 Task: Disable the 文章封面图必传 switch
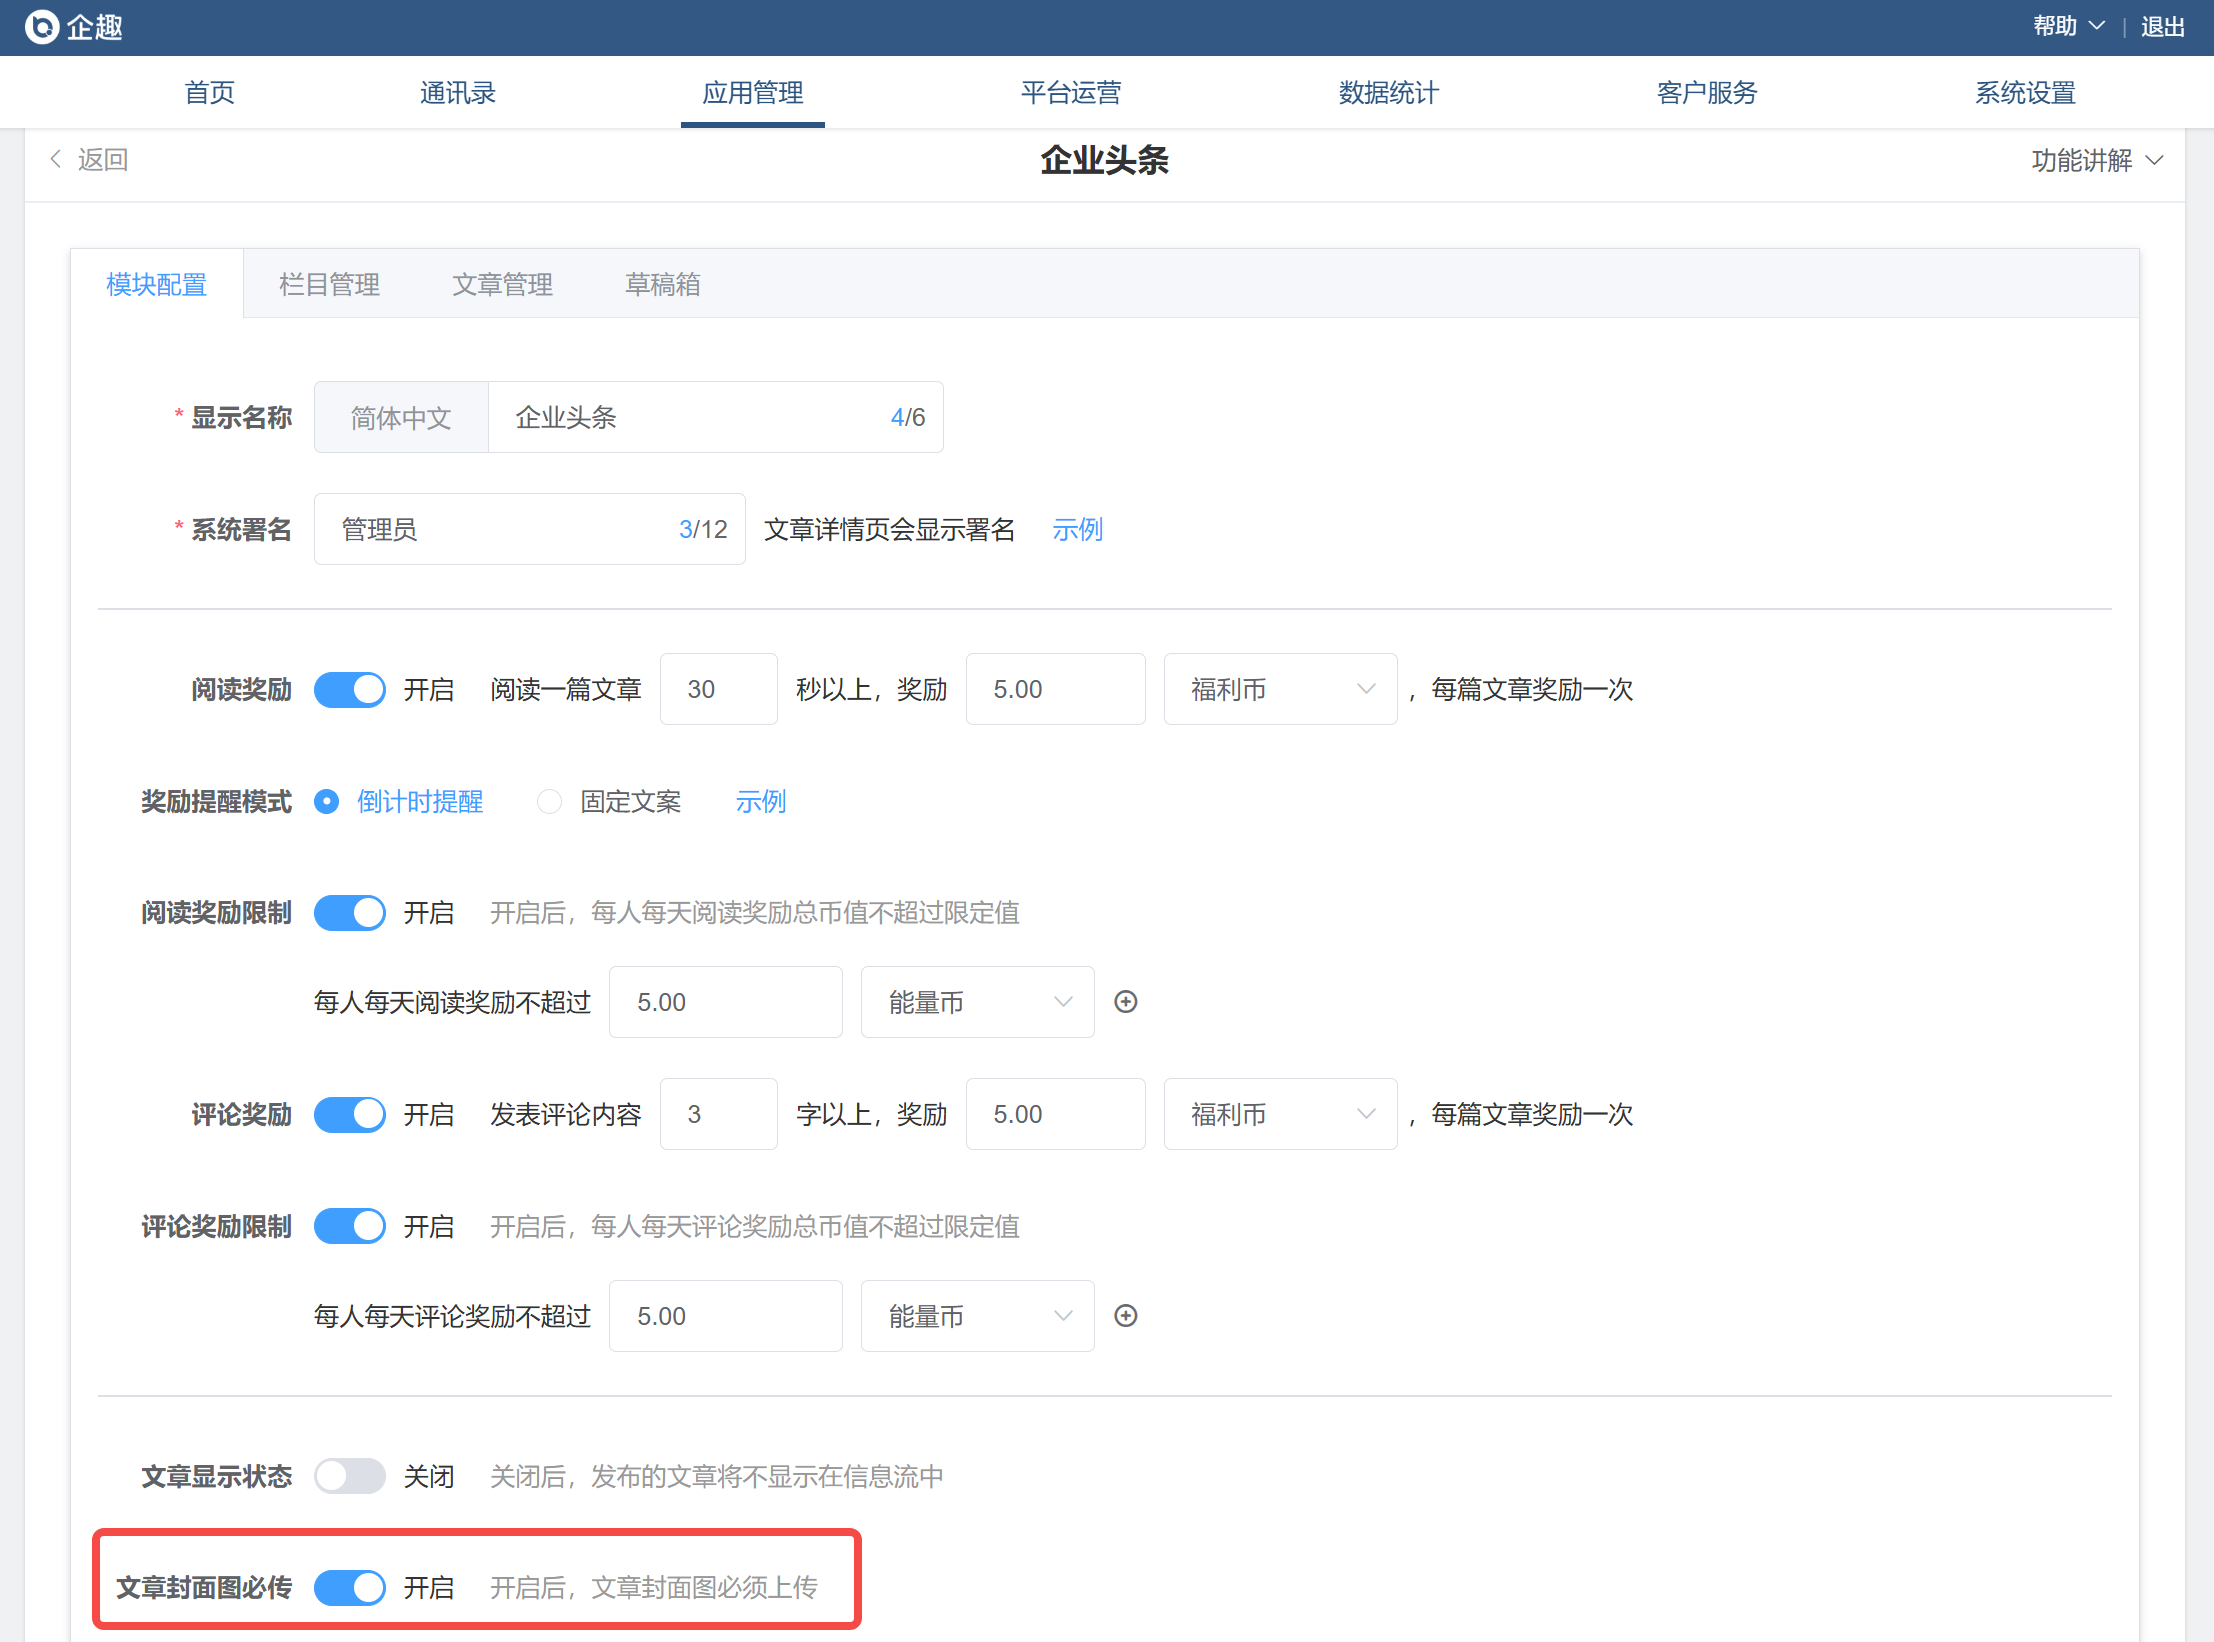(x=350, y=1587)
